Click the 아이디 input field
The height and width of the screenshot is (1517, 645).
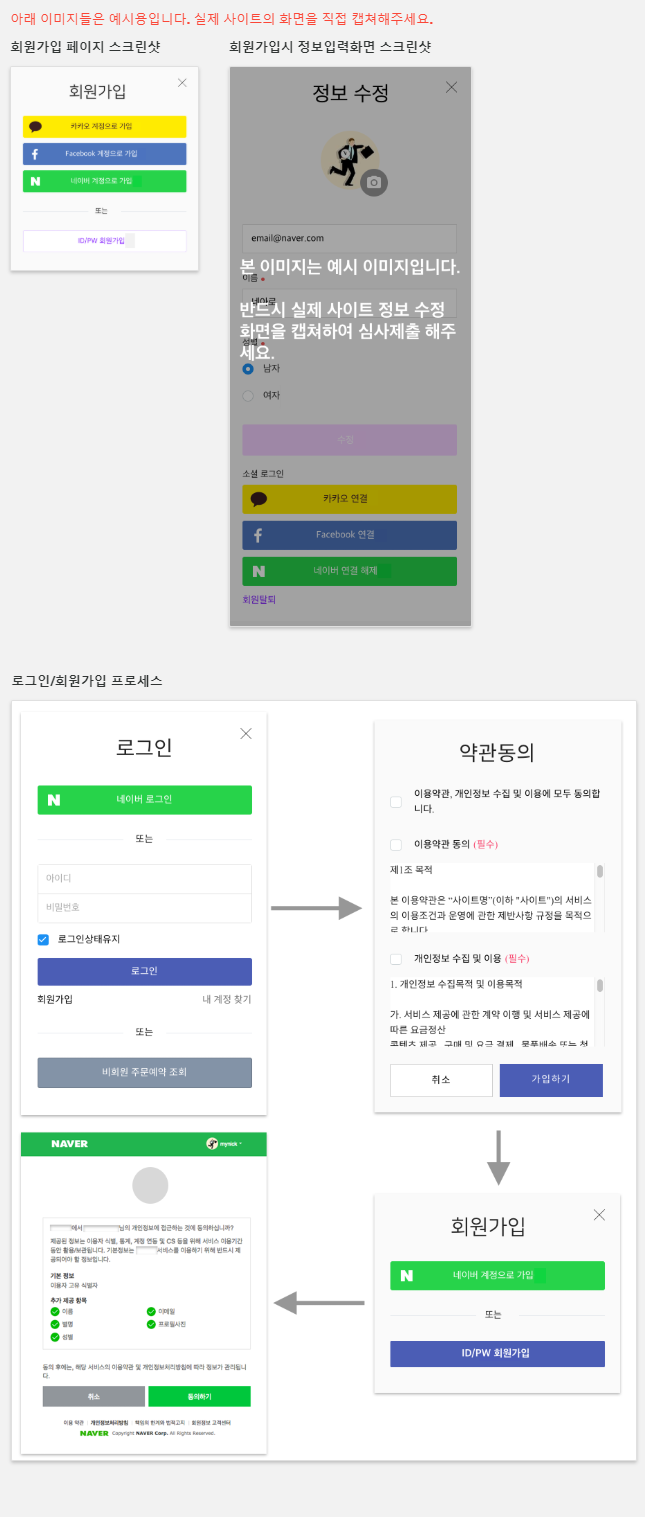click(145, 878)
